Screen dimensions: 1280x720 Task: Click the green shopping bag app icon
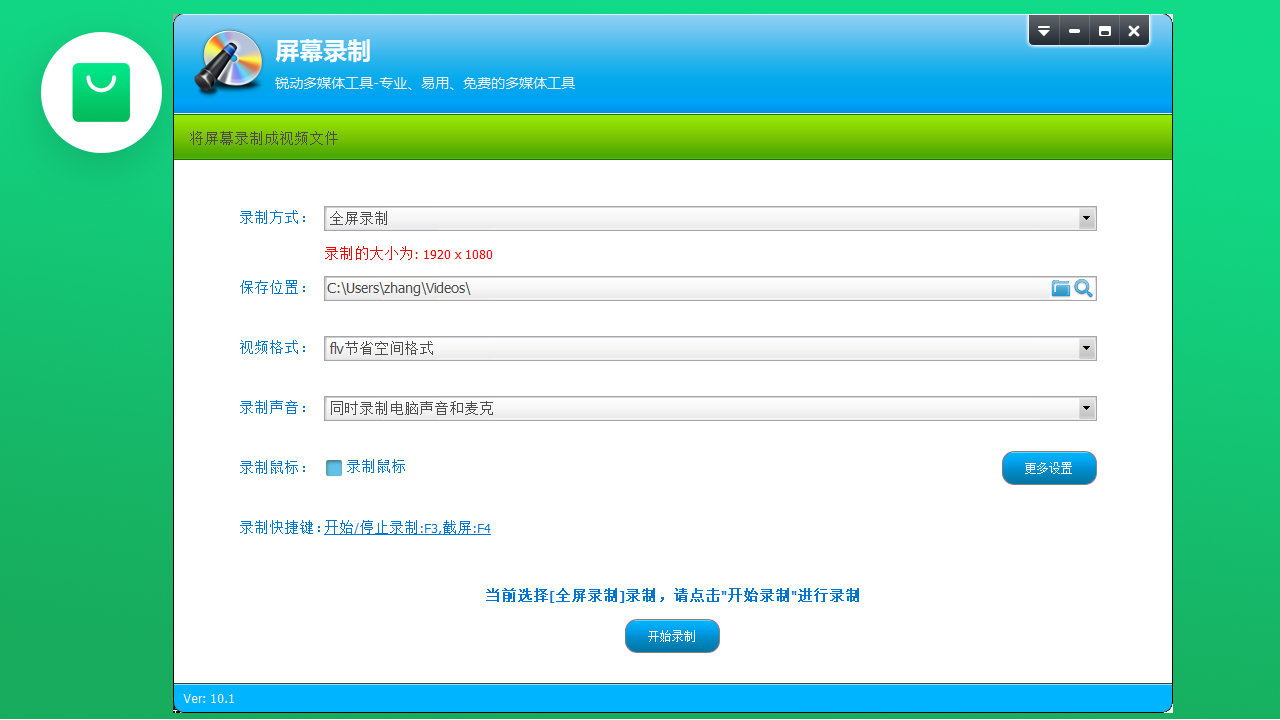coord(100,92)
